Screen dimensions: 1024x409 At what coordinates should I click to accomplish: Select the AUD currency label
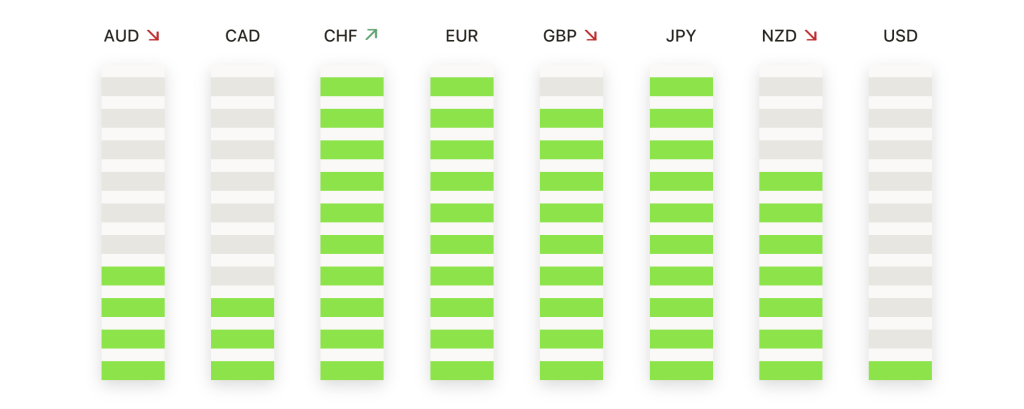121,36
